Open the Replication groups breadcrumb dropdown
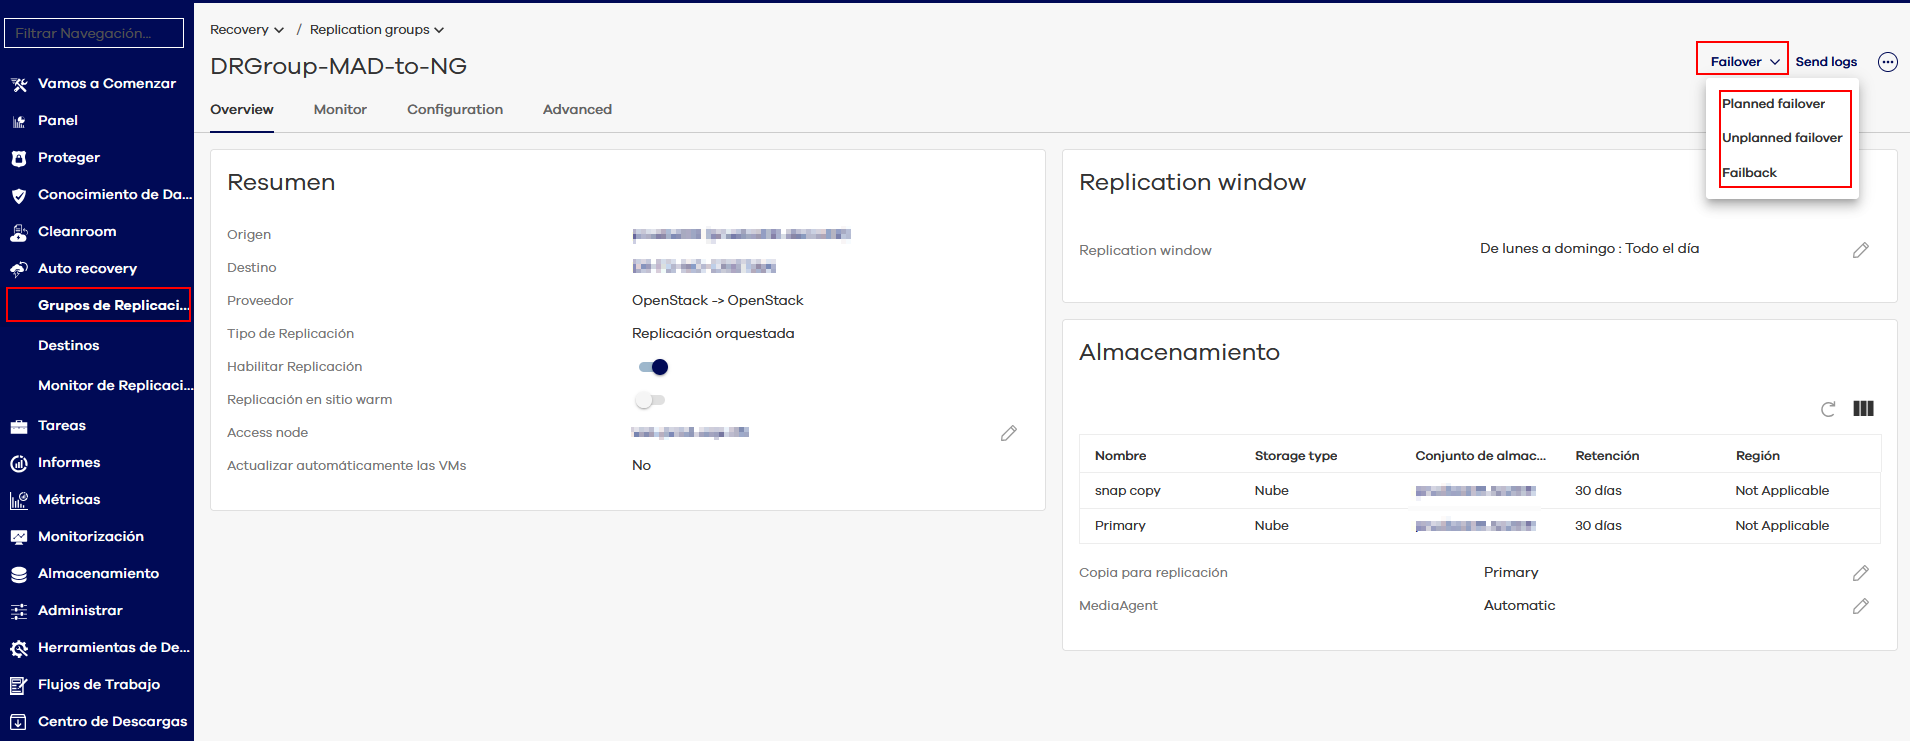1910x741 pixels. coord(377,30)
